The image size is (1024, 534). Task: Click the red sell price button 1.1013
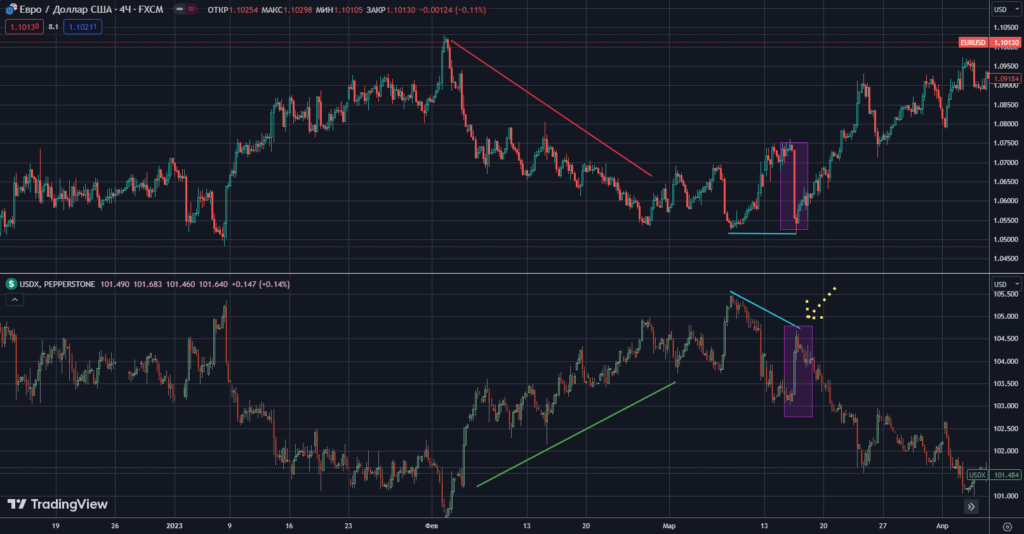(x=23, y=28)
